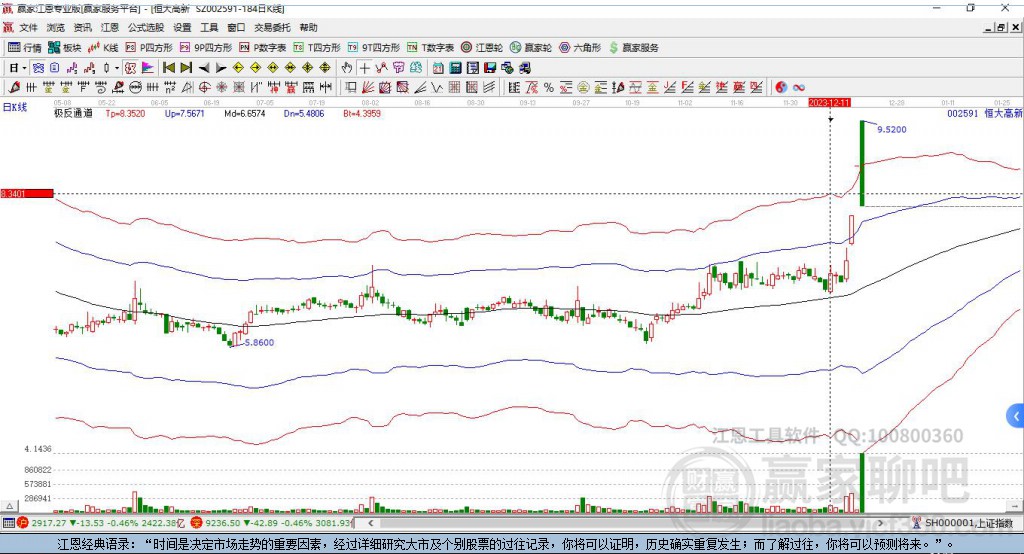Open the 江恩轮 Gann wheel
The image size is (1024, 554).
coord(482,48)
